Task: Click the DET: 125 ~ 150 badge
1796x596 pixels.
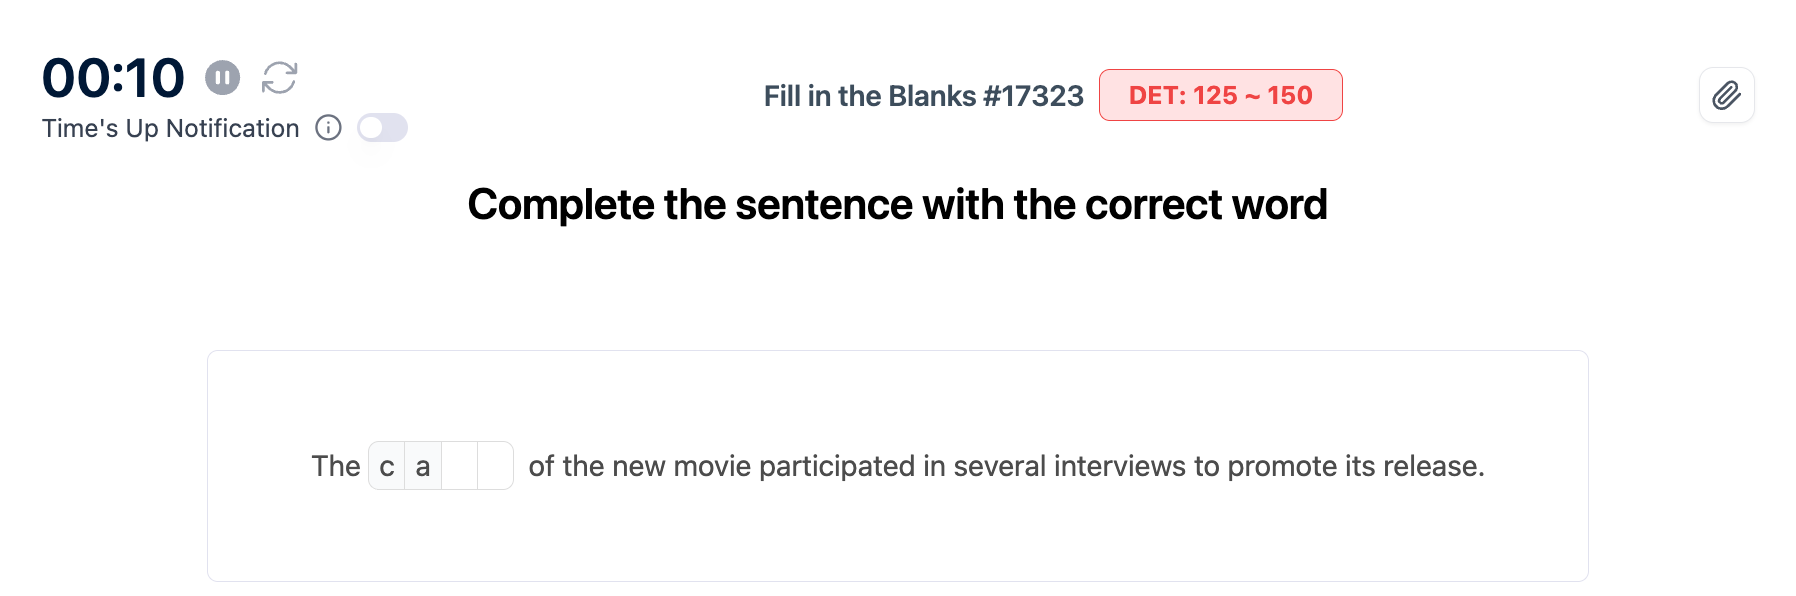Action: pyautogui.click(x=1220, y=95)
